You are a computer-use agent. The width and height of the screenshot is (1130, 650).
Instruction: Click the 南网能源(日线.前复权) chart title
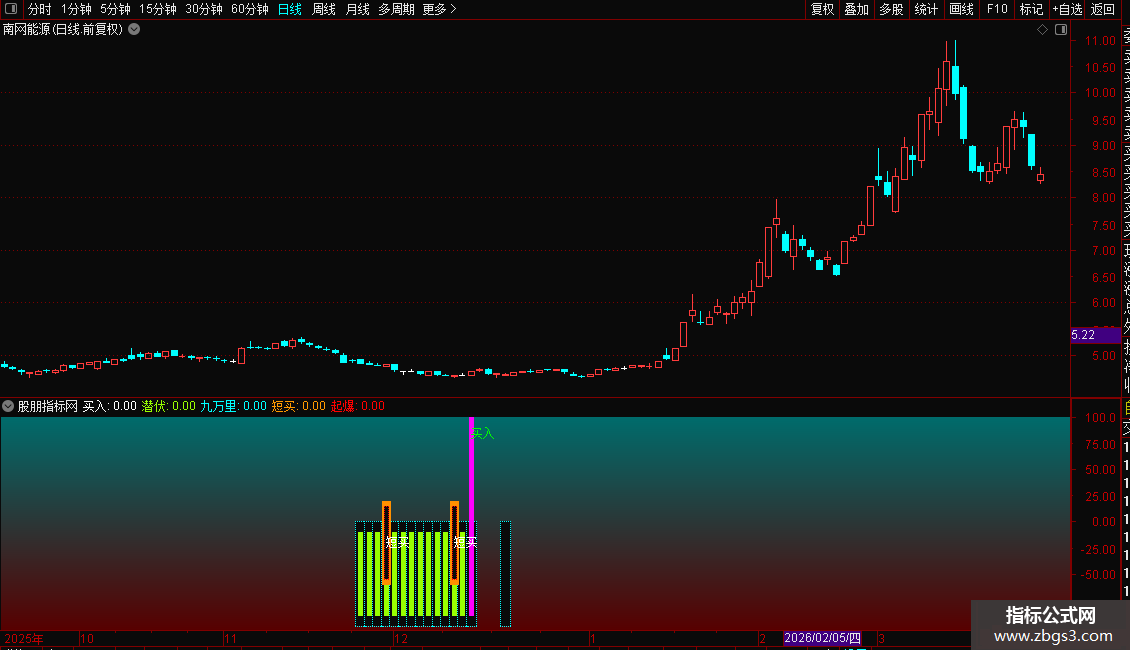(63, 30)
